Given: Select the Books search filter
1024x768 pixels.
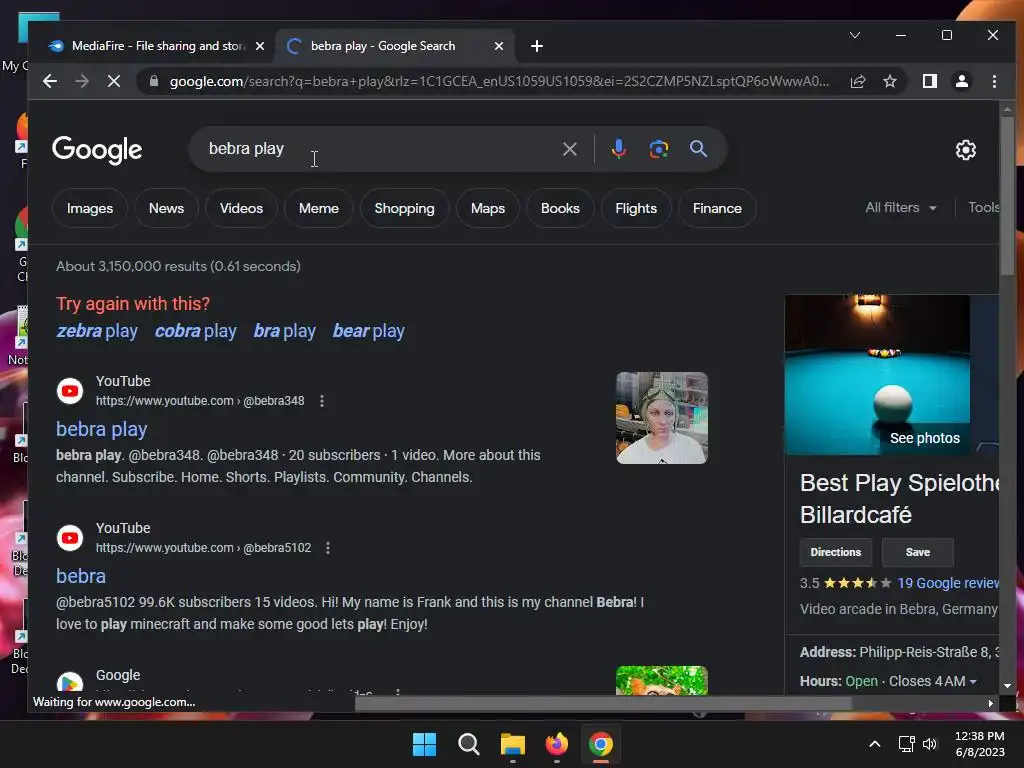Looking at the screenshot, I should [560, 208].
